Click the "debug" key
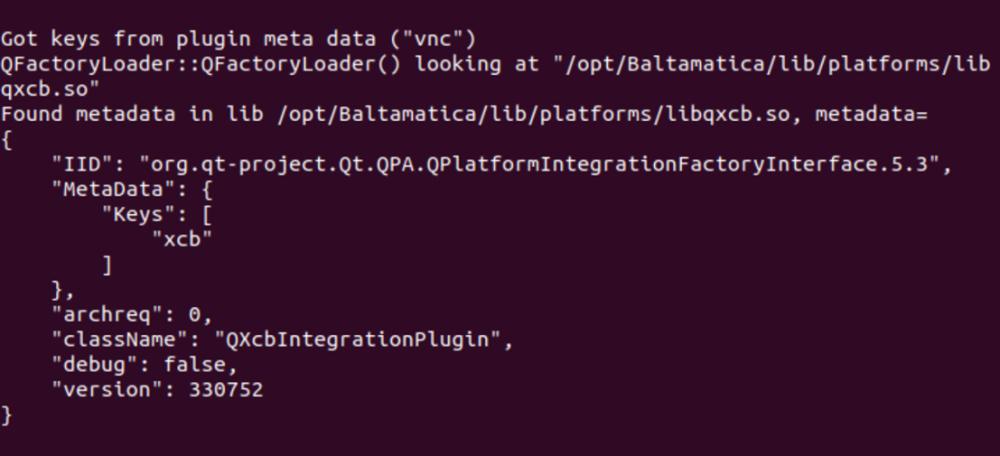1000x456 pixels. click(94, 365)
